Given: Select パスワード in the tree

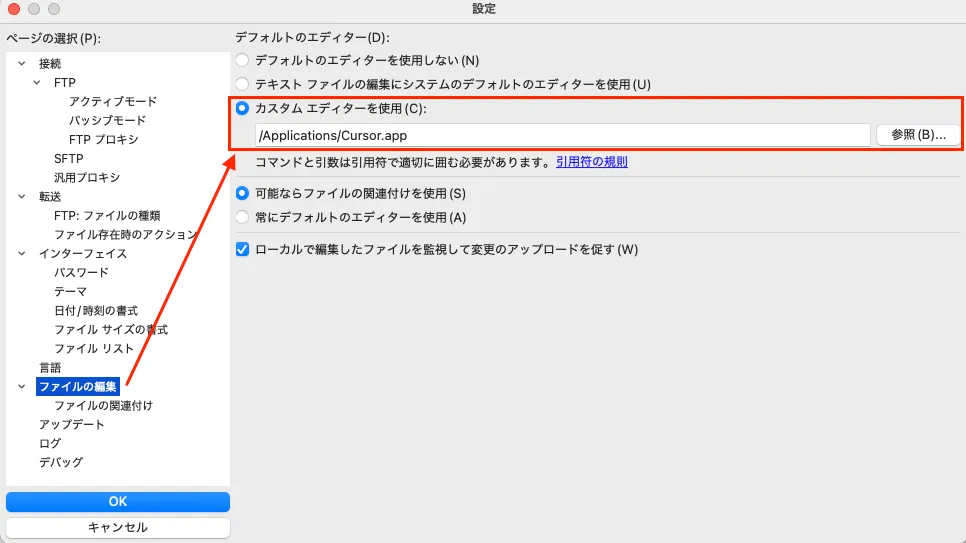Looking at the screenshot, I should pyautogui.click(x=81, y=272).
